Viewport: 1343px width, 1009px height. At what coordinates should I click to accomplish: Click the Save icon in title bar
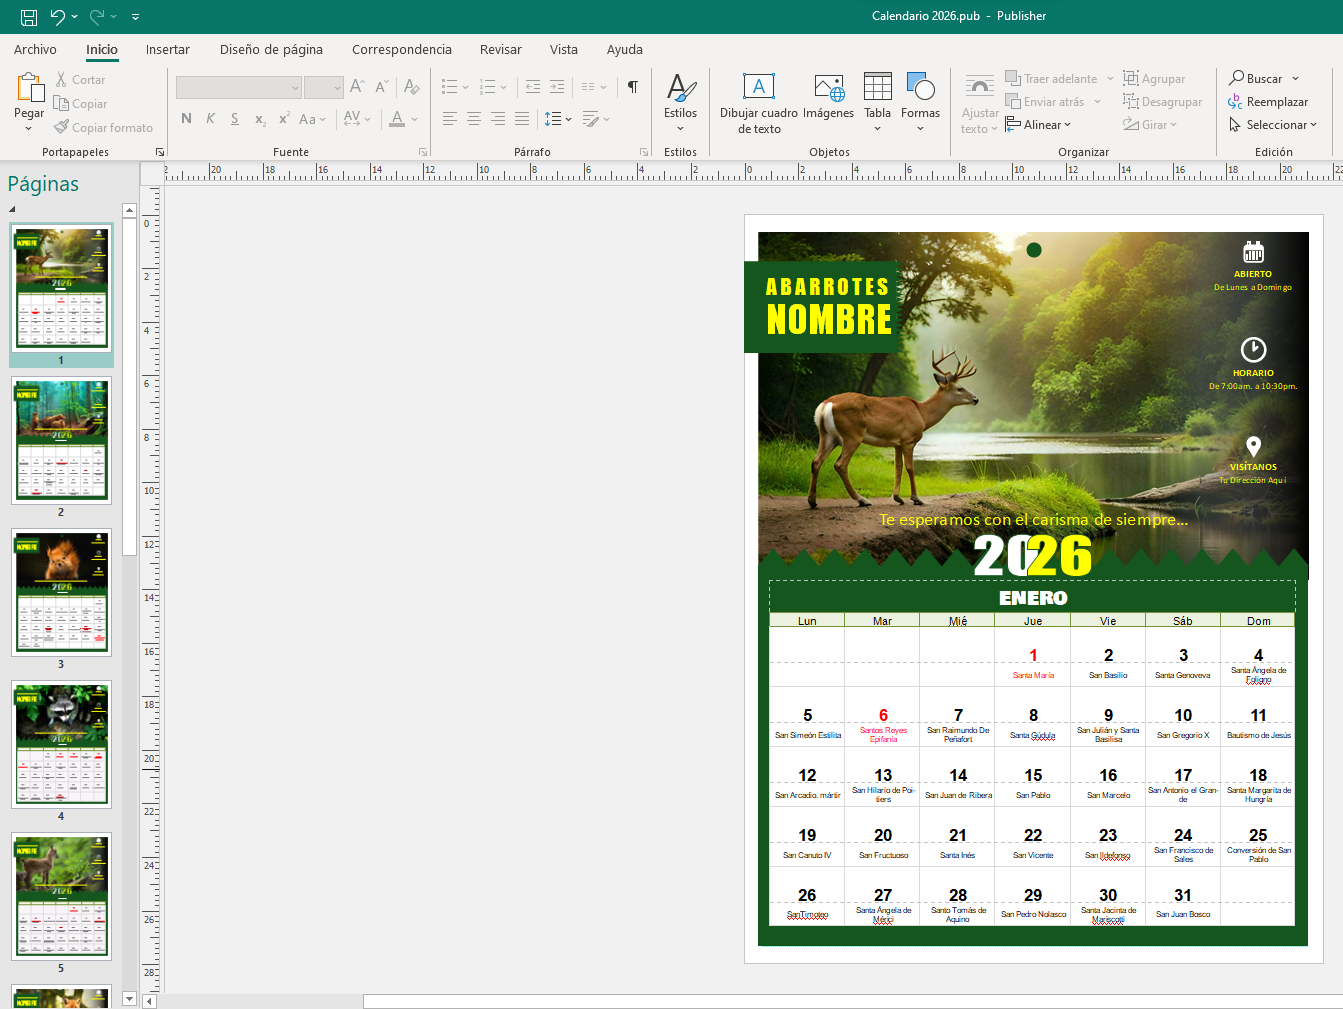pos(29,17)
